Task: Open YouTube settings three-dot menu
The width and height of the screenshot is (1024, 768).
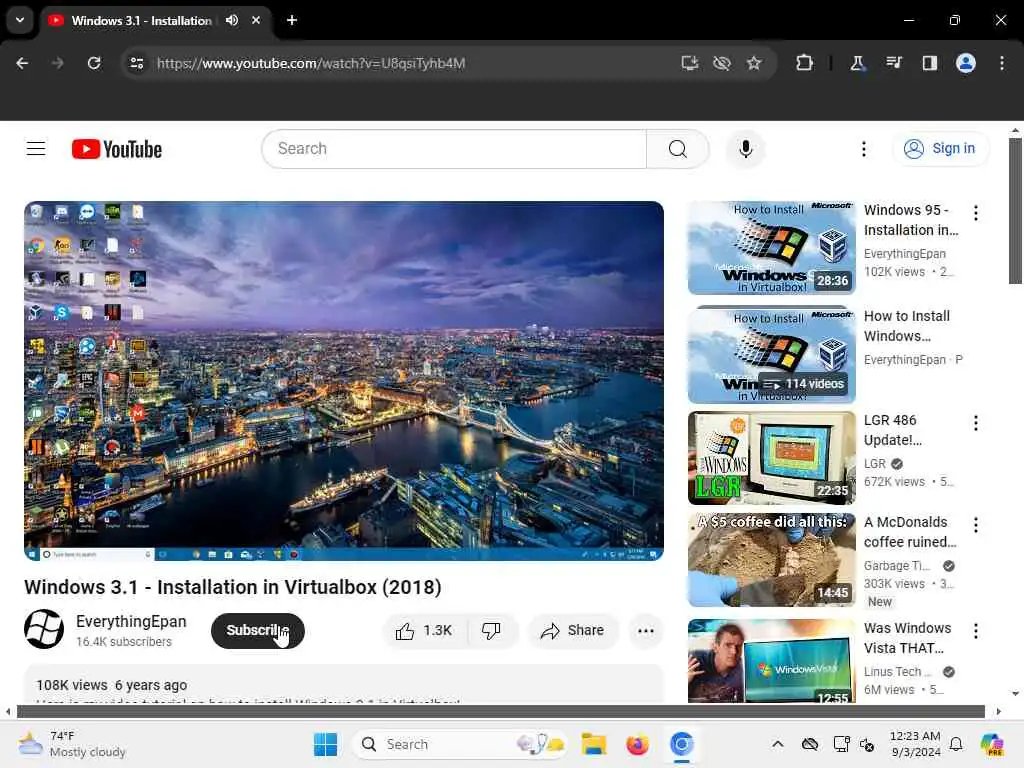Action: (863, 149)
